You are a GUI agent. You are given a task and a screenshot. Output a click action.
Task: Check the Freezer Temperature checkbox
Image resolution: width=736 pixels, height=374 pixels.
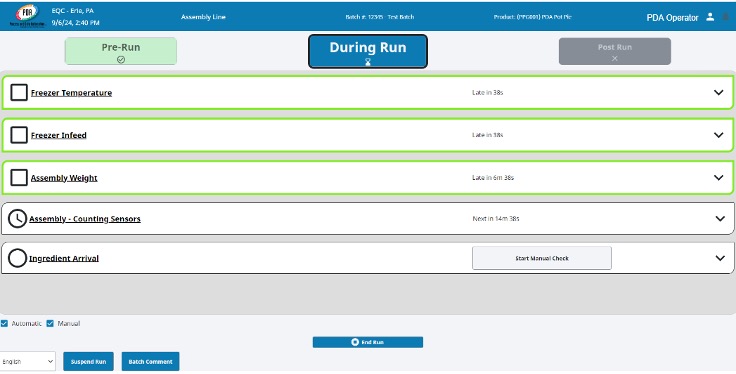pos(19,92)
